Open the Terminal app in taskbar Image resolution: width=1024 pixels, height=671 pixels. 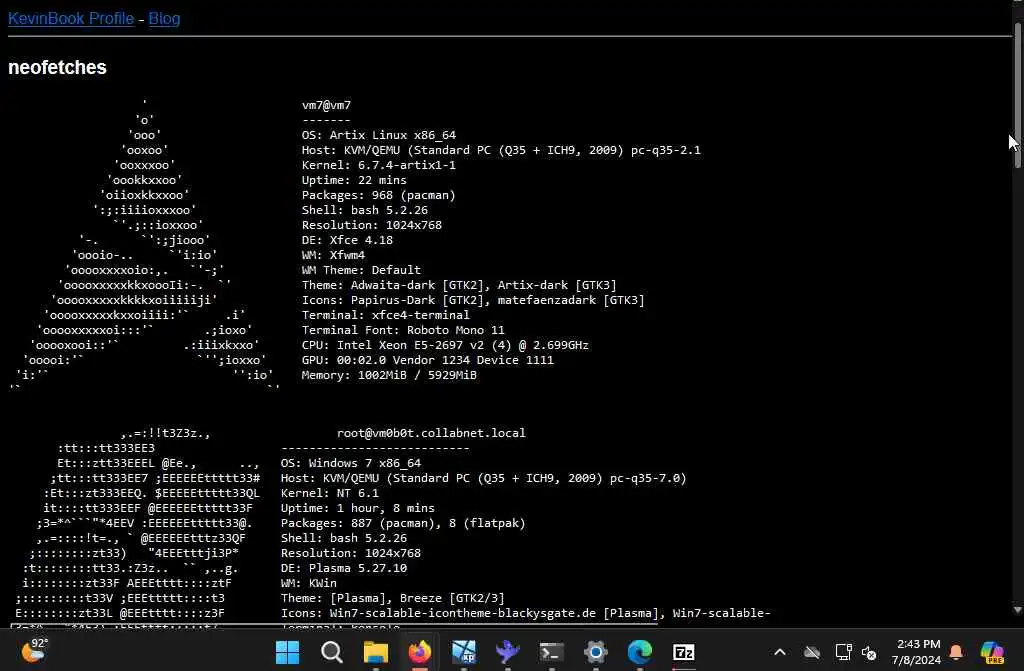pos(552,652)
